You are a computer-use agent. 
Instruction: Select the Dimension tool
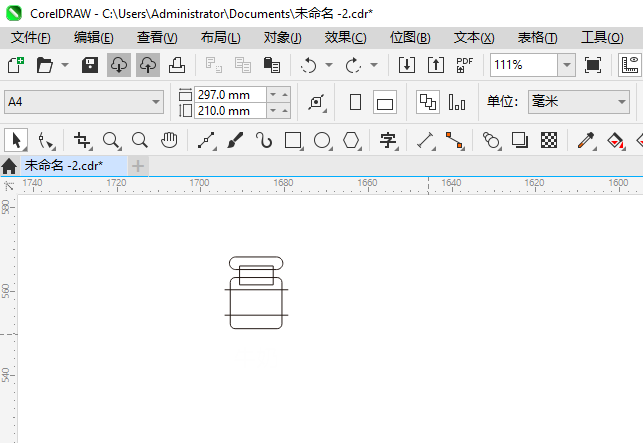[426, 140]
